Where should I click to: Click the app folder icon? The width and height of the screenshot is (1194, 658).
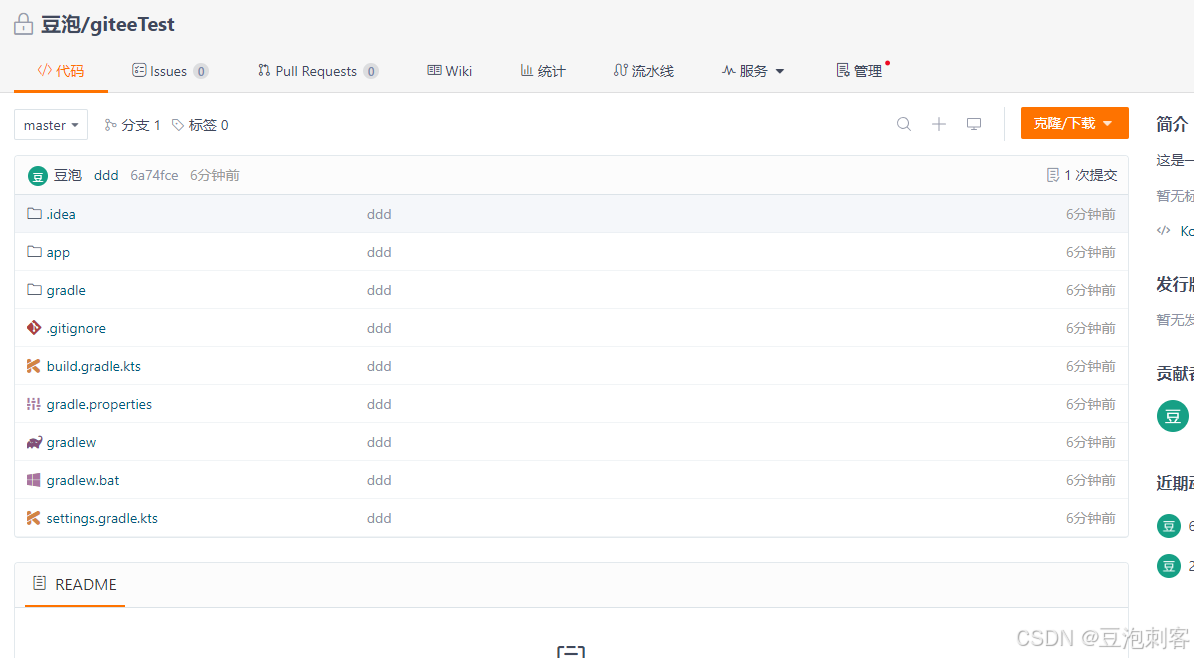click(34, 251)
